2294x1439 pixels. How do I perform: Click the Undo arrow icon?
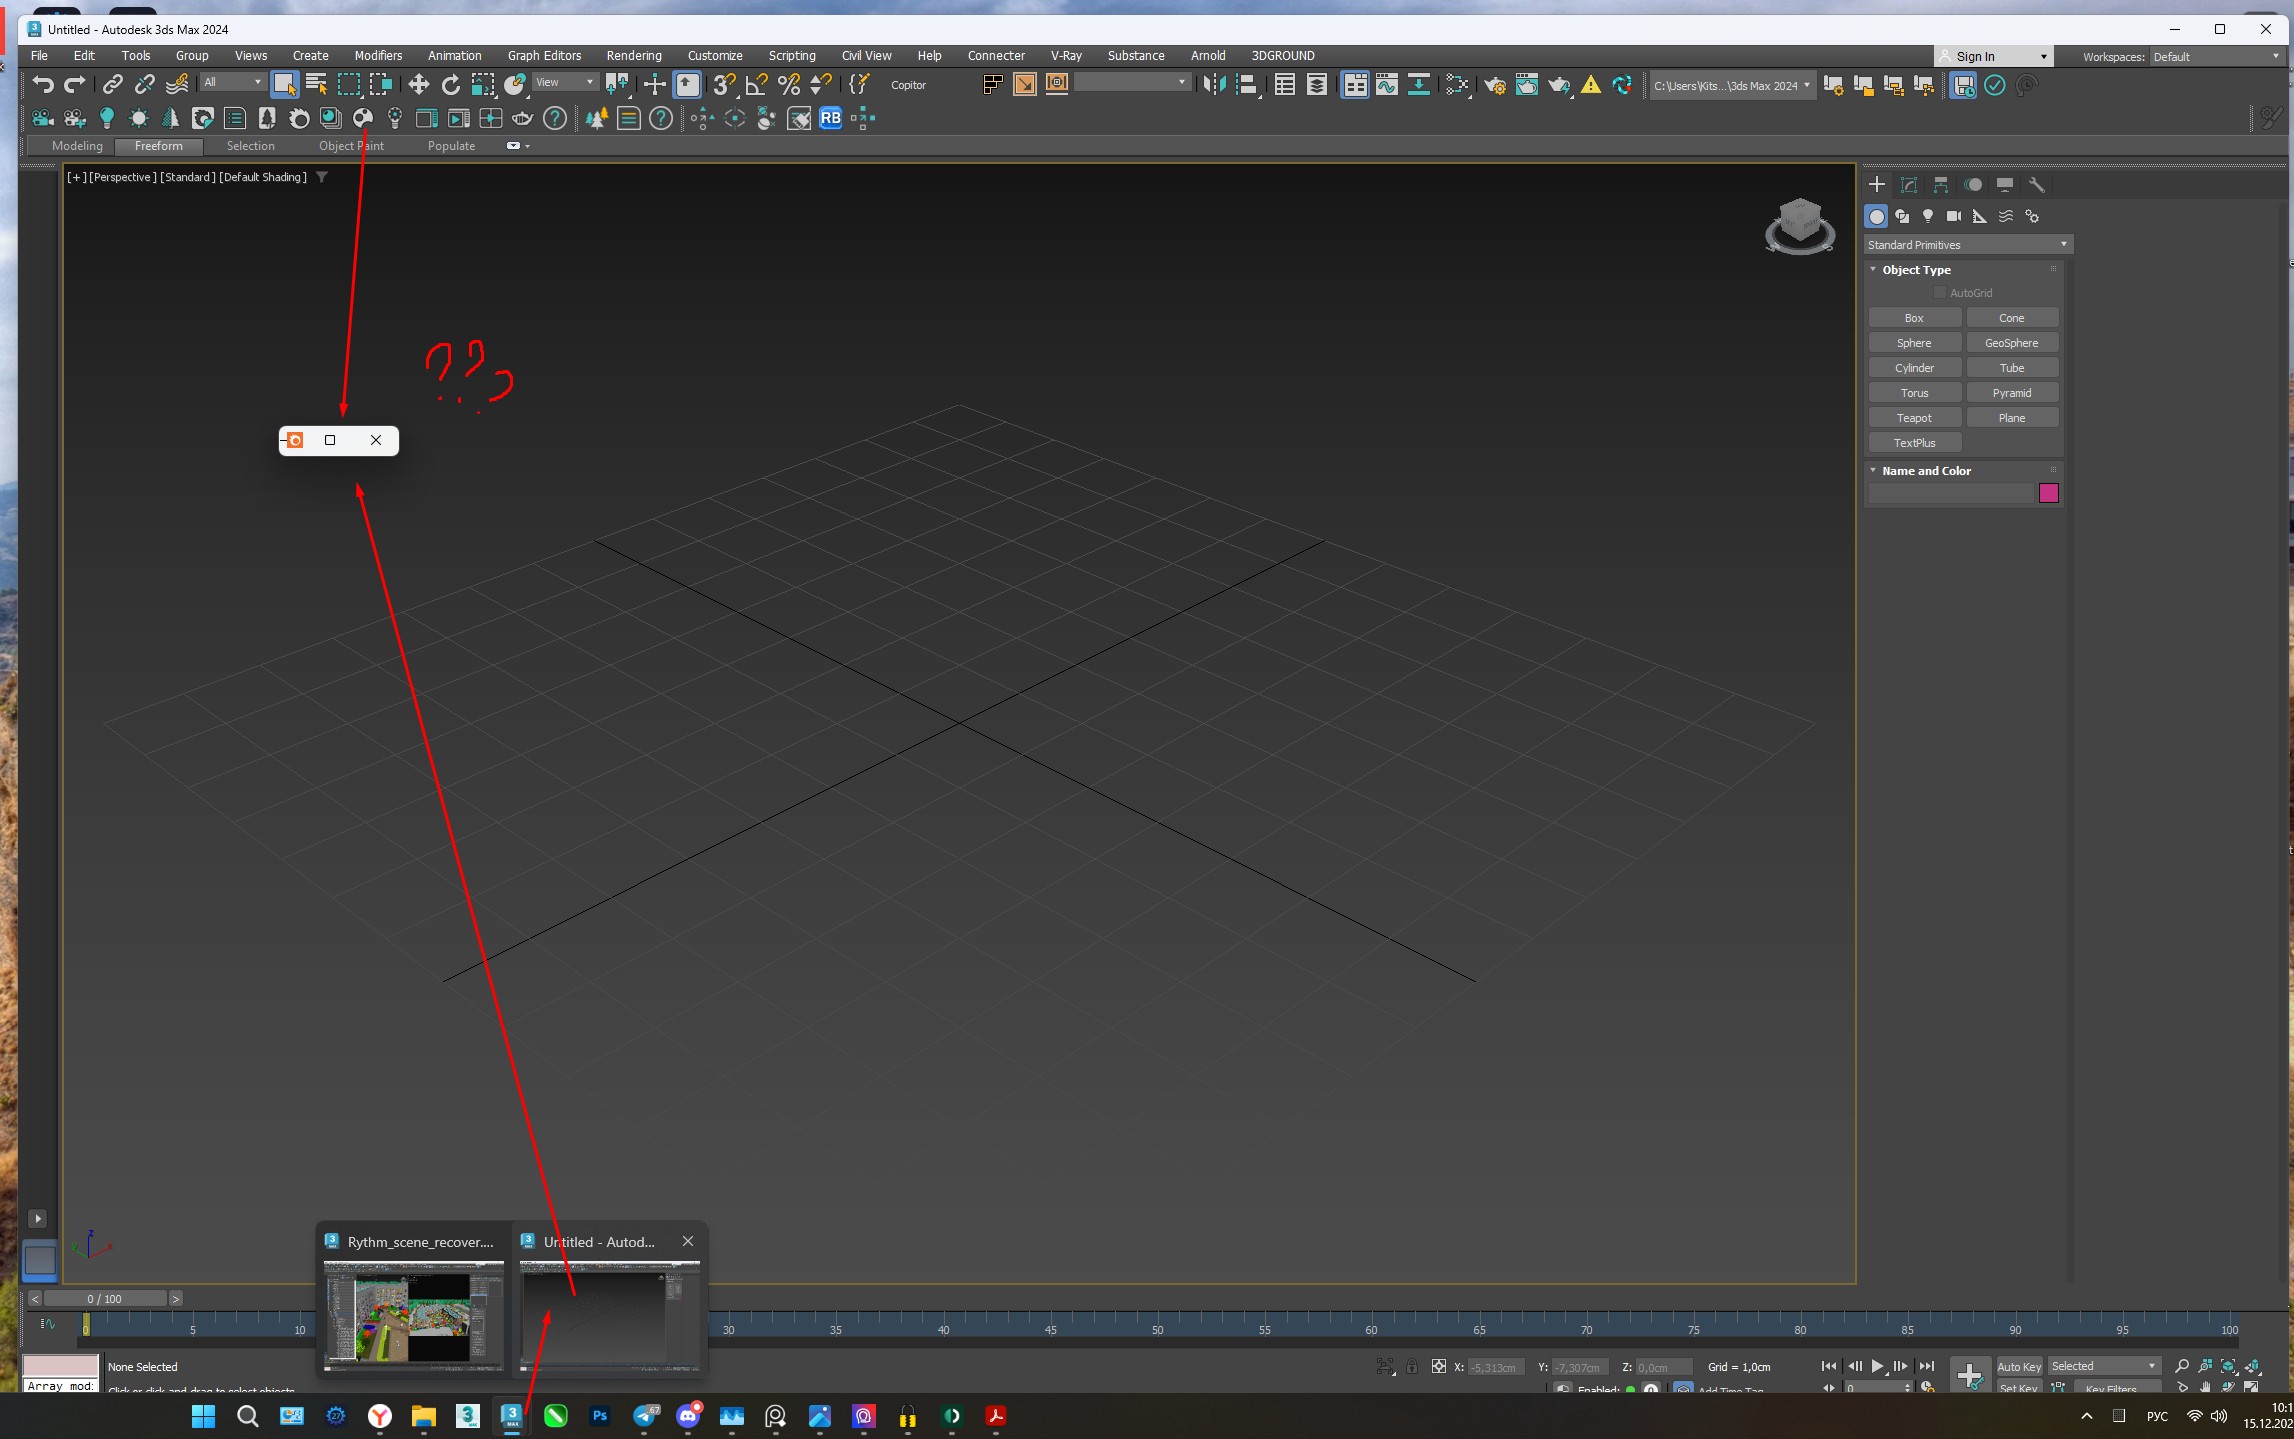pos(42,85)
